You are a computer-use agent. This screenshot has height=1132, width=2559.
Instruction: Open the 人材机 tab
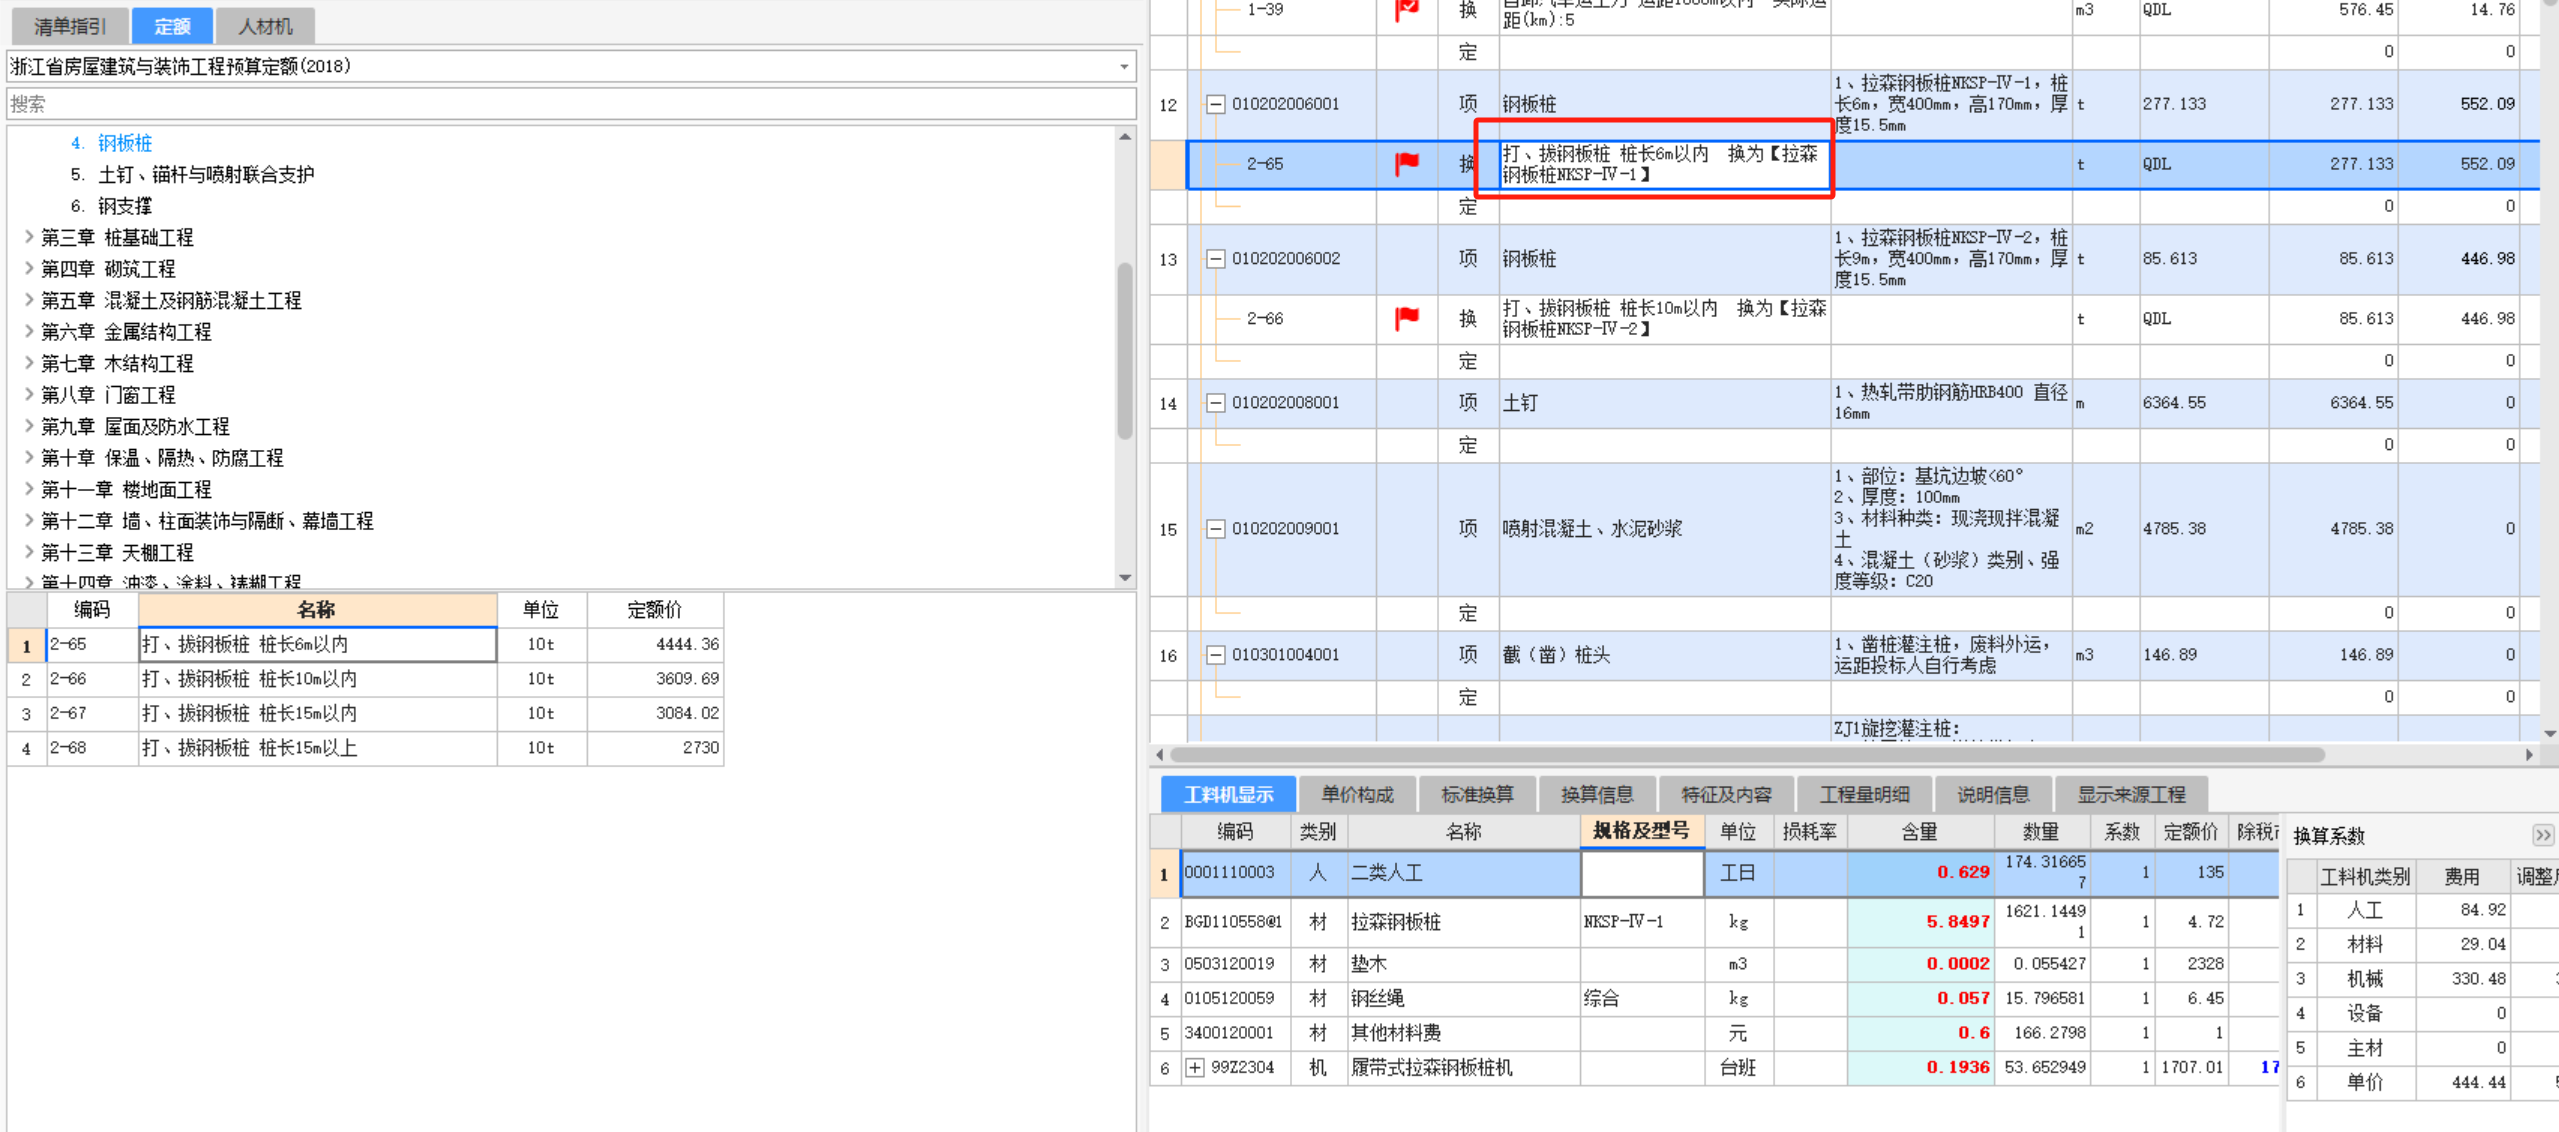pyautogui.click(x=265, y=26)
